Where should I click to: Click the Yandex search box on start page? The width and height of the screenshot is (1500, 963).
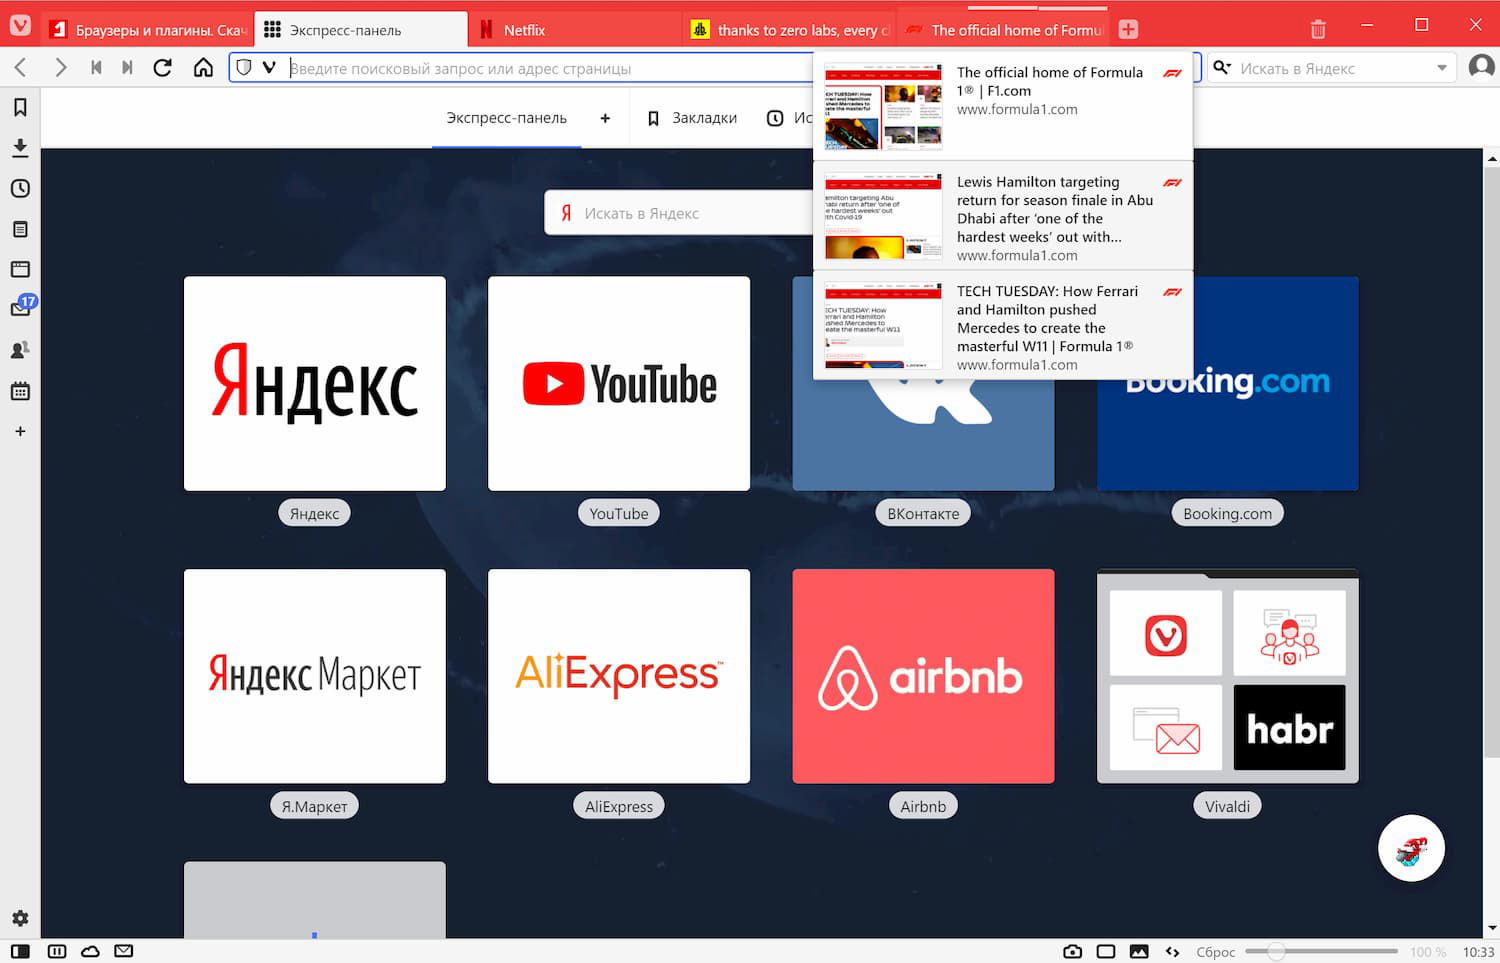680,213
